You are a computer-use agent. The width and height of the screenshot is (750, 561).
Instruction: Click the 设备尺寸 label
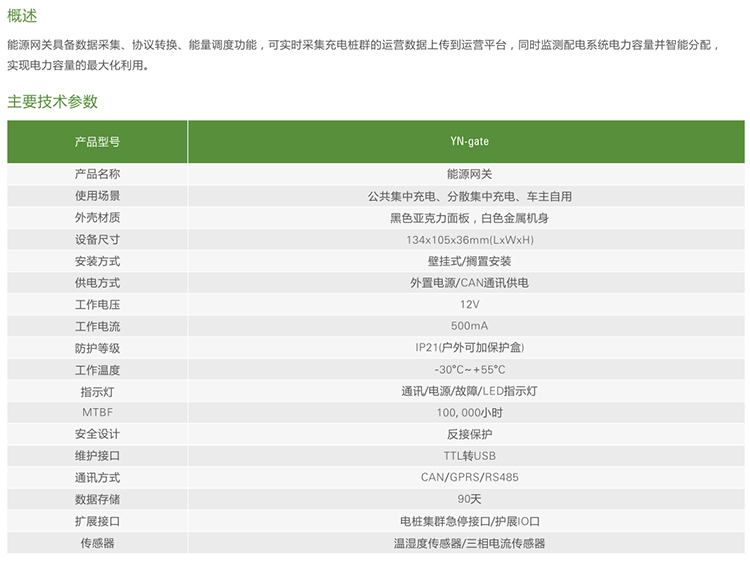pyautogui.click(x=97, y=240)
